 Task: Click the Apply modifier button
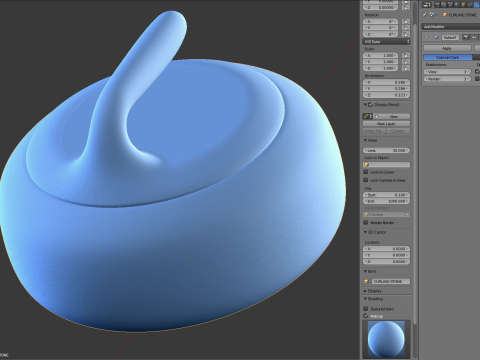tap(447, 48)
